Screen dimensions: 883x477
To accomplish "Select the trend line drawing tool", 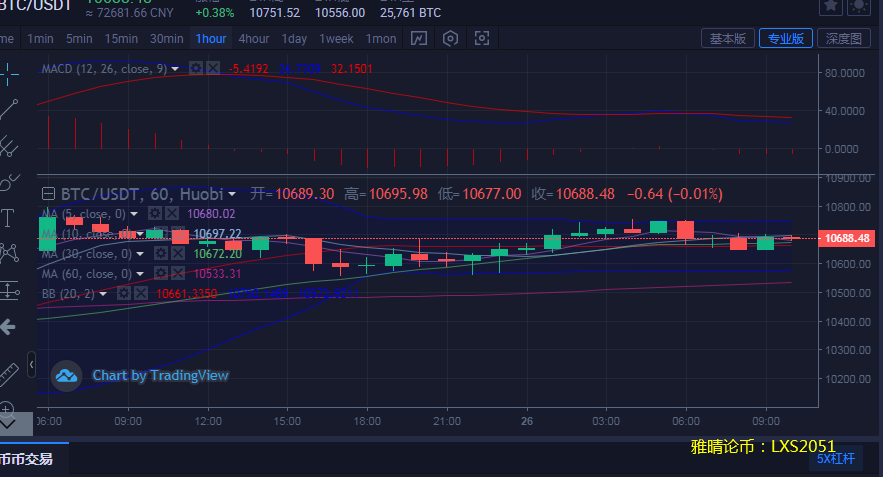I will [10, 109].
